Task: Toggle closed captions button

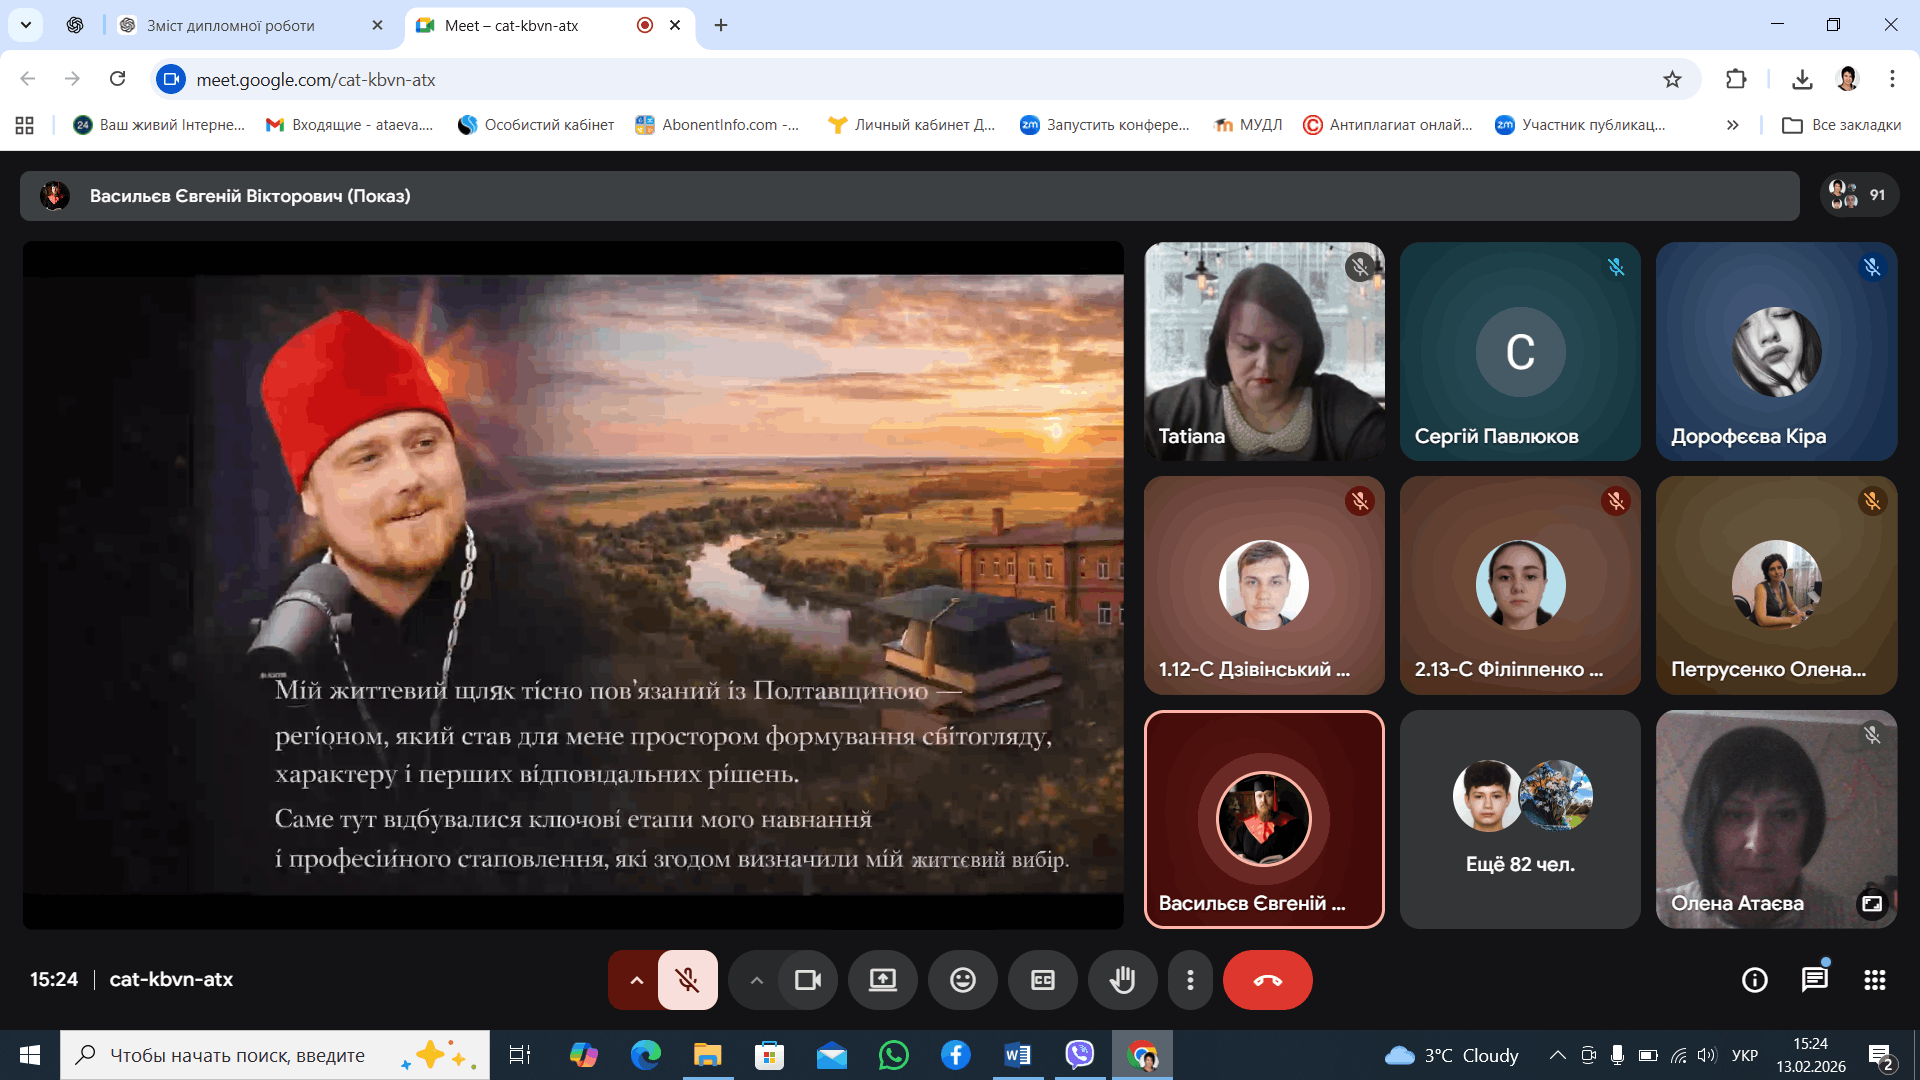Action: tap(1042, 980)
